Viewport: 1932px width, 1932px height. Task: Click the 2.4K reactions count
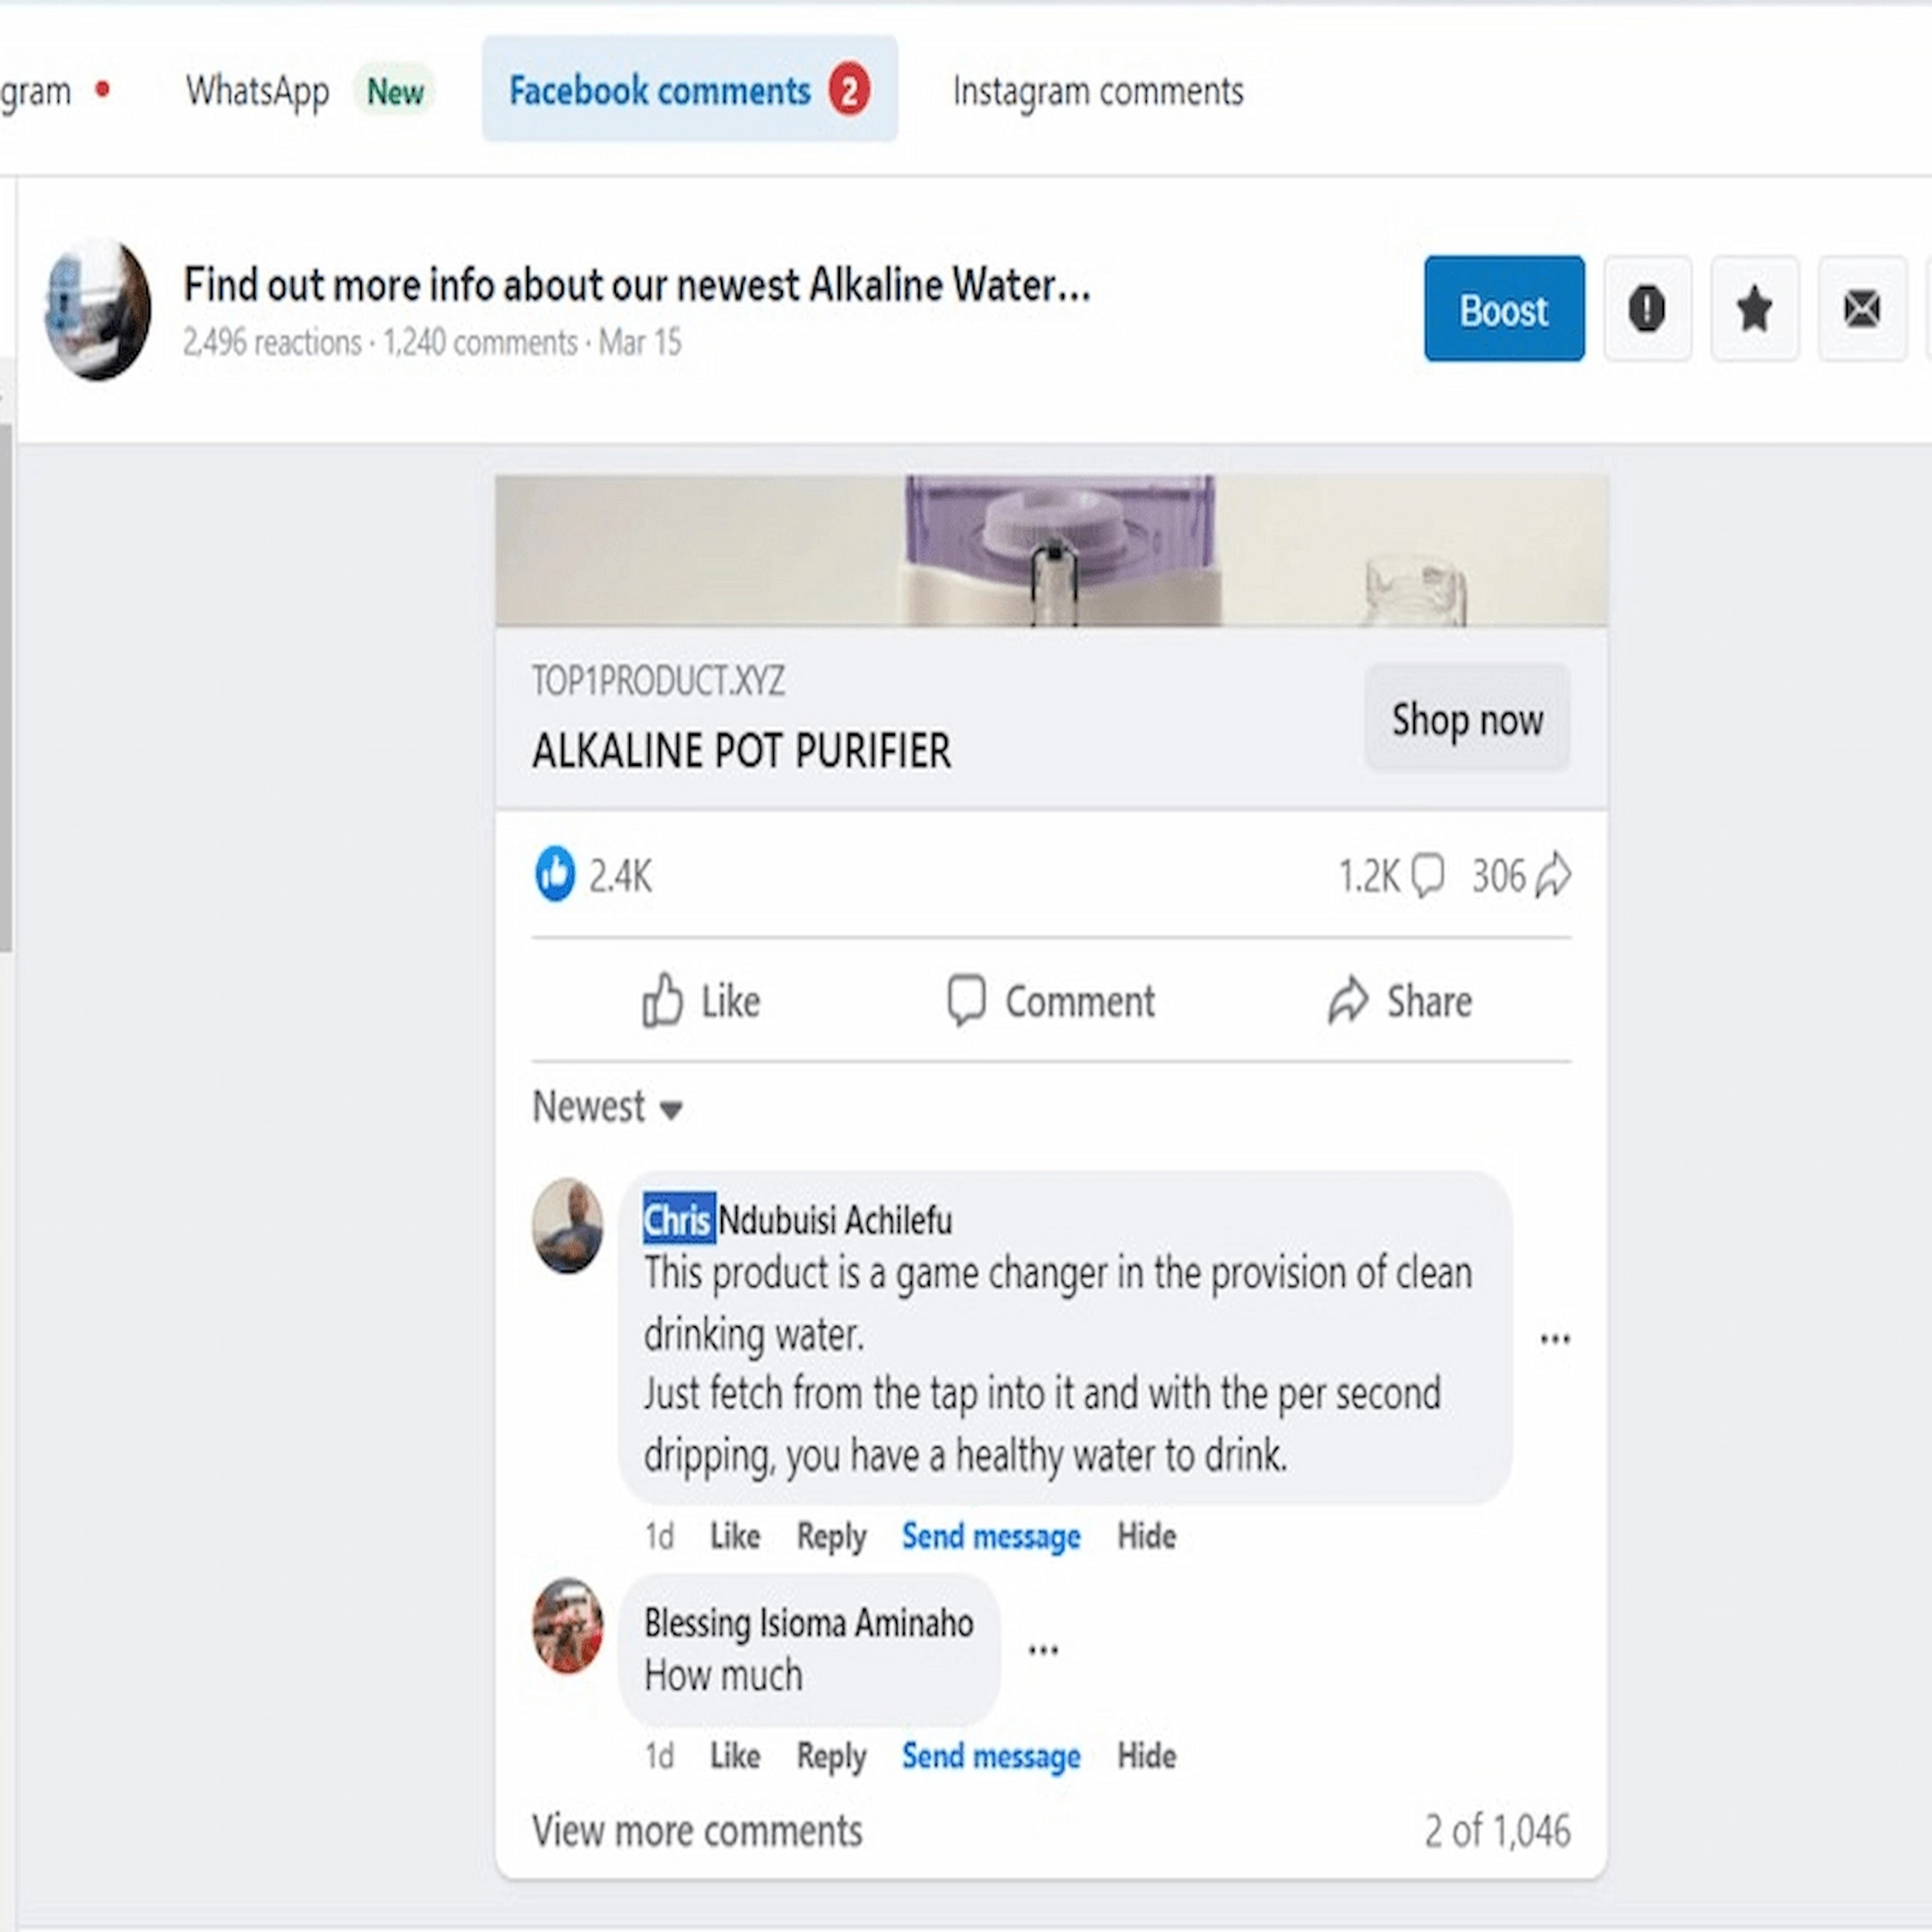click(x=620, y=876)
